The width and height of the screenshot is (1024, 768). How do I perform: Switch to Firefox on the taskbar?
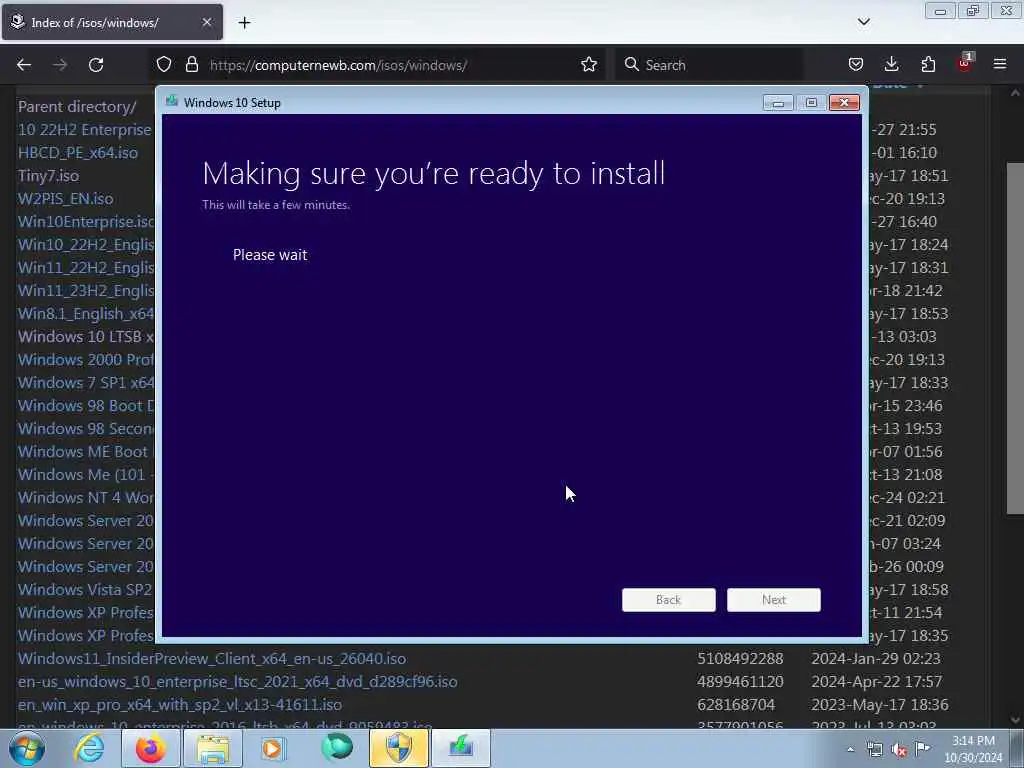click(x=150, y=748)
